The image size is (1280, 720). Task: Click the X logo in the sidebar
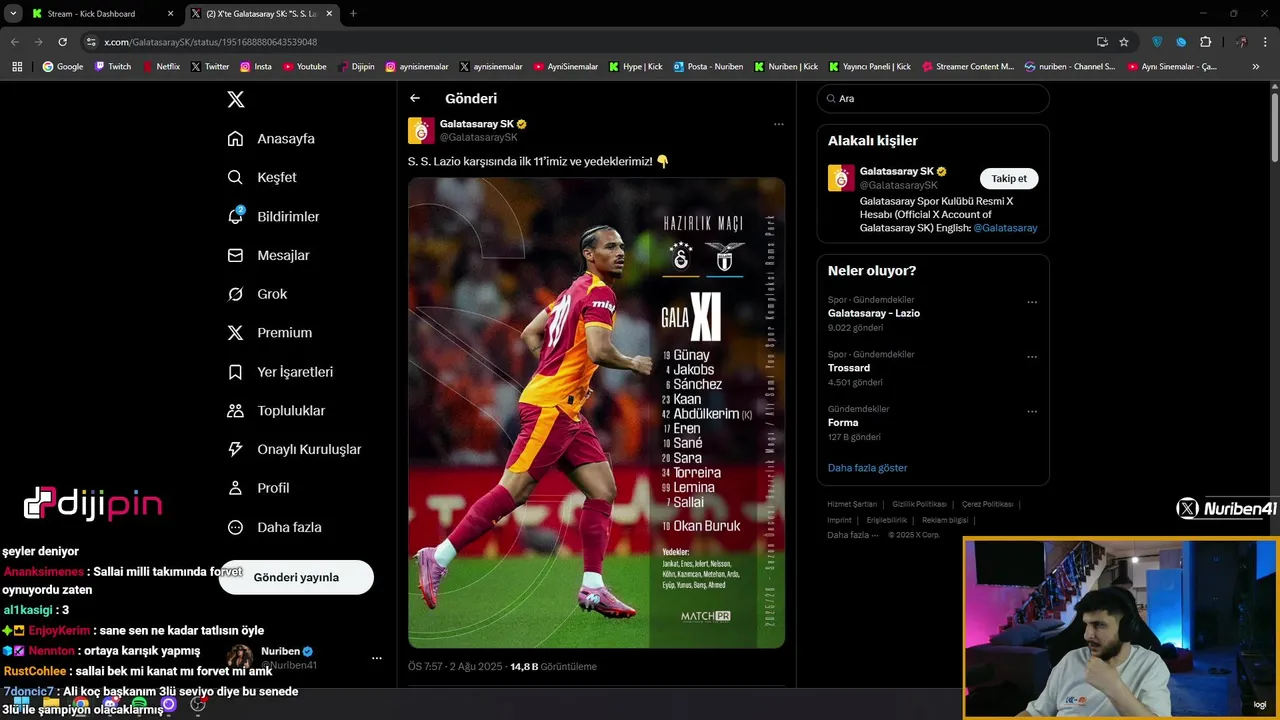coord(235,99)
